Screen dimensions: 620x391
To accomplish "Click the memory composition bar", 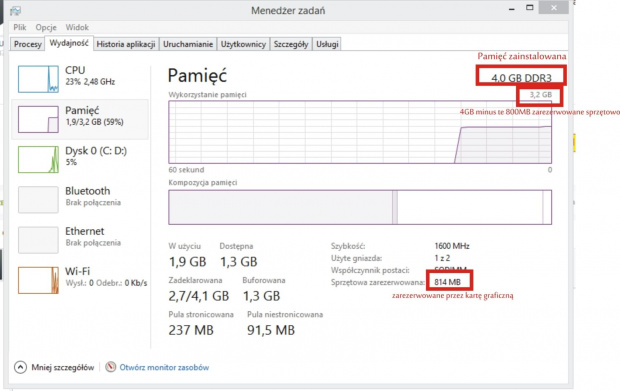I will click(x=360, y=207).
